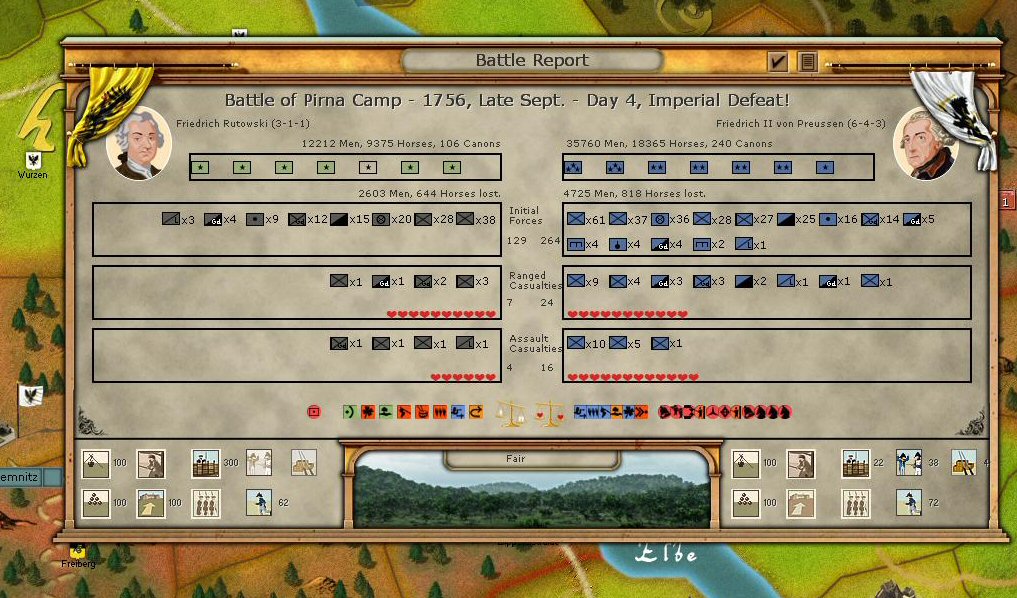Open the battle log document icon
This screenshot has width=1017, height=598.
808,62
